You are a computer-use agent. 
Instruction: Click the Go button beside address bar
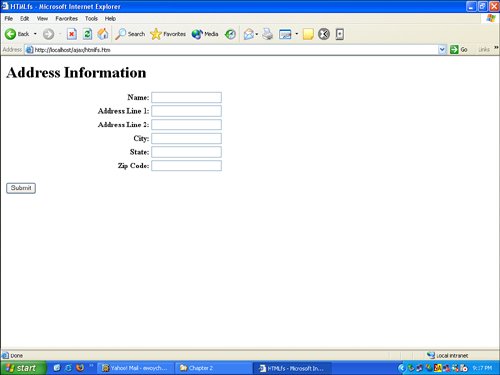tap(459, 50)
